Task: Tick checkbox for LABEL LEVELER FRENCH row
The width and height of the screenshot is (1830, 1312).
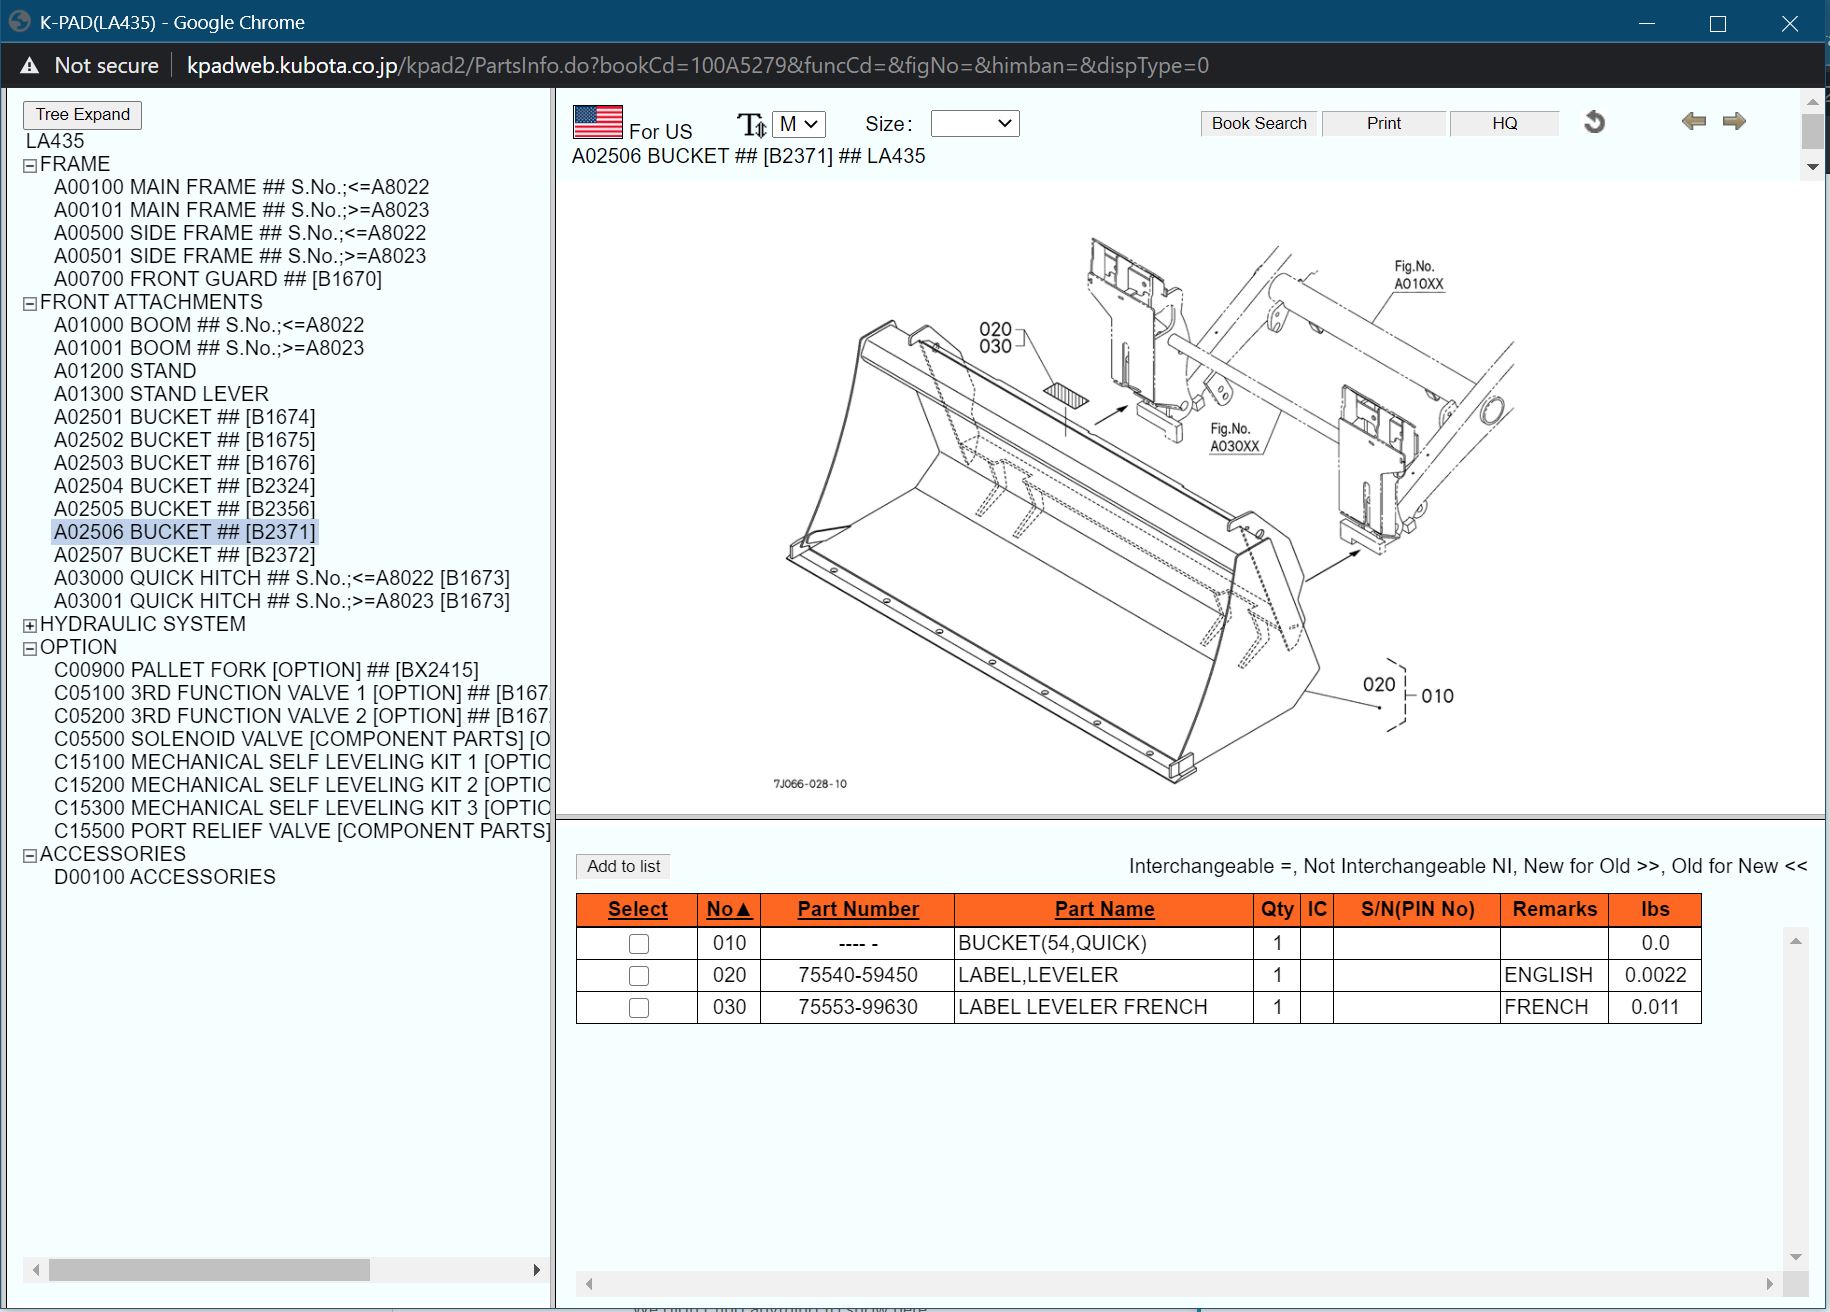Action: [638, 1007]
